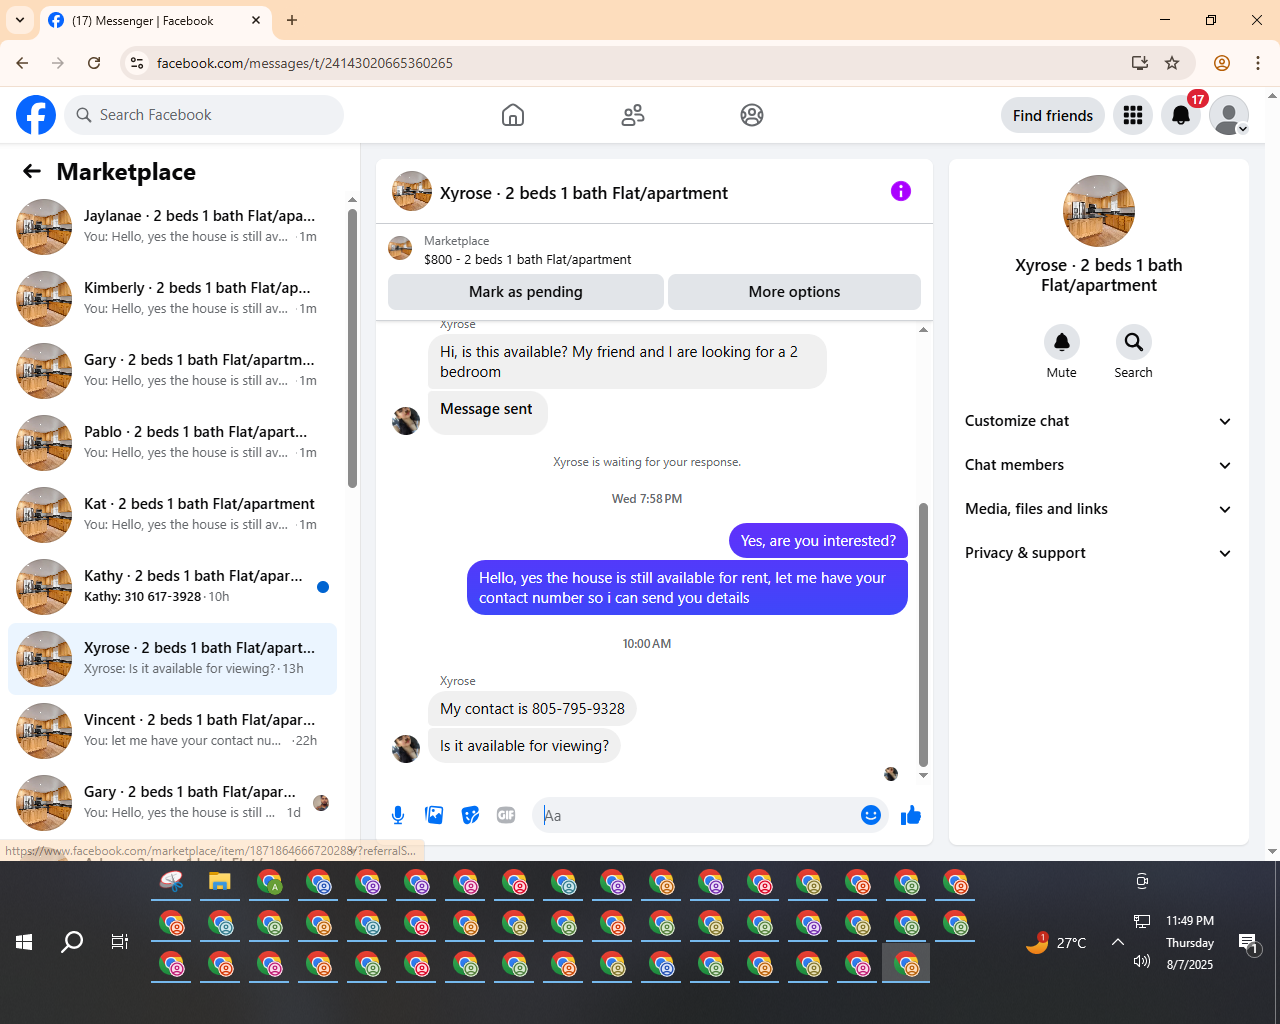
Task: Click the 'Yes, are you interested?' message
Action: coord(818,541)
